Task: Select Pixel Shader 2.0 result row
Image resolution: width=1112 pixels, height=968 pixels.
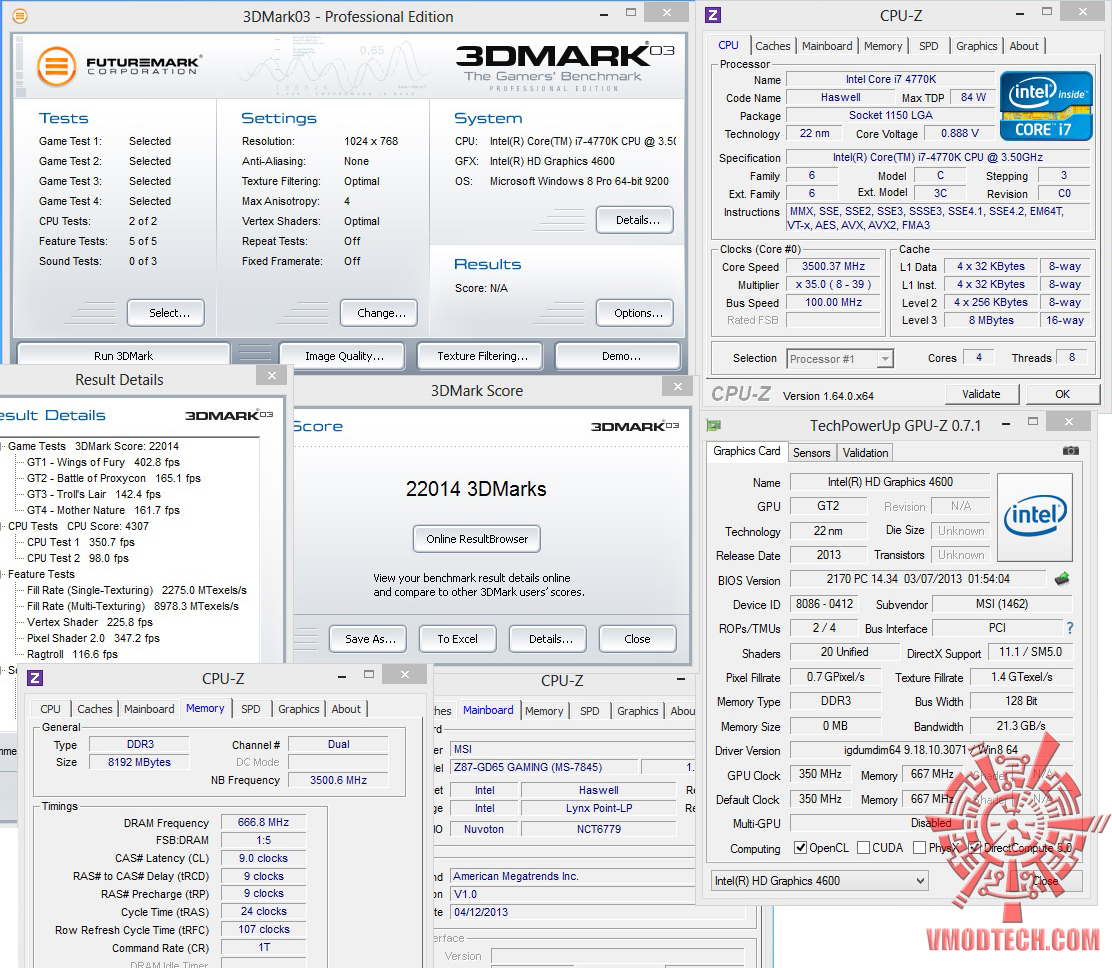Action: [94, 638]
